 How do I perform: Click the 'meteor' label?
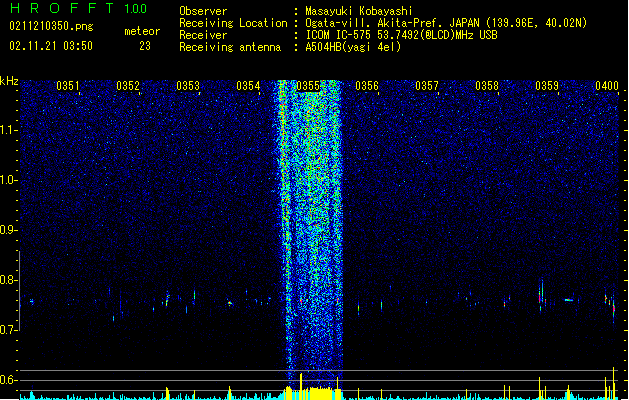point(142,31)
